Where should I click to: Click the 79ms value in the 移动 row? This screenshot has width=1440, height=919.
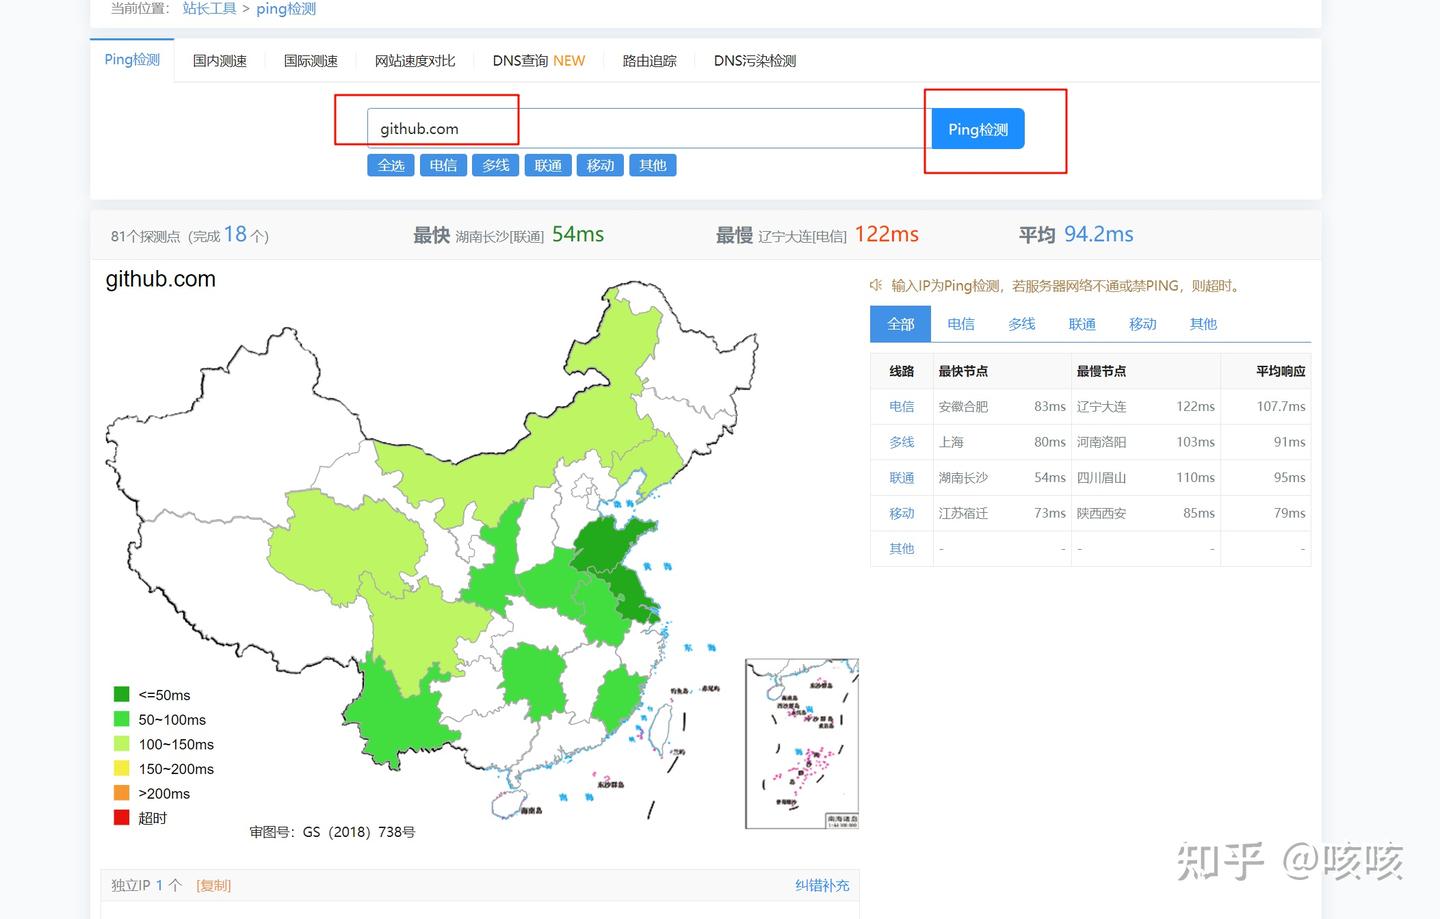[x=1290, y=513]
